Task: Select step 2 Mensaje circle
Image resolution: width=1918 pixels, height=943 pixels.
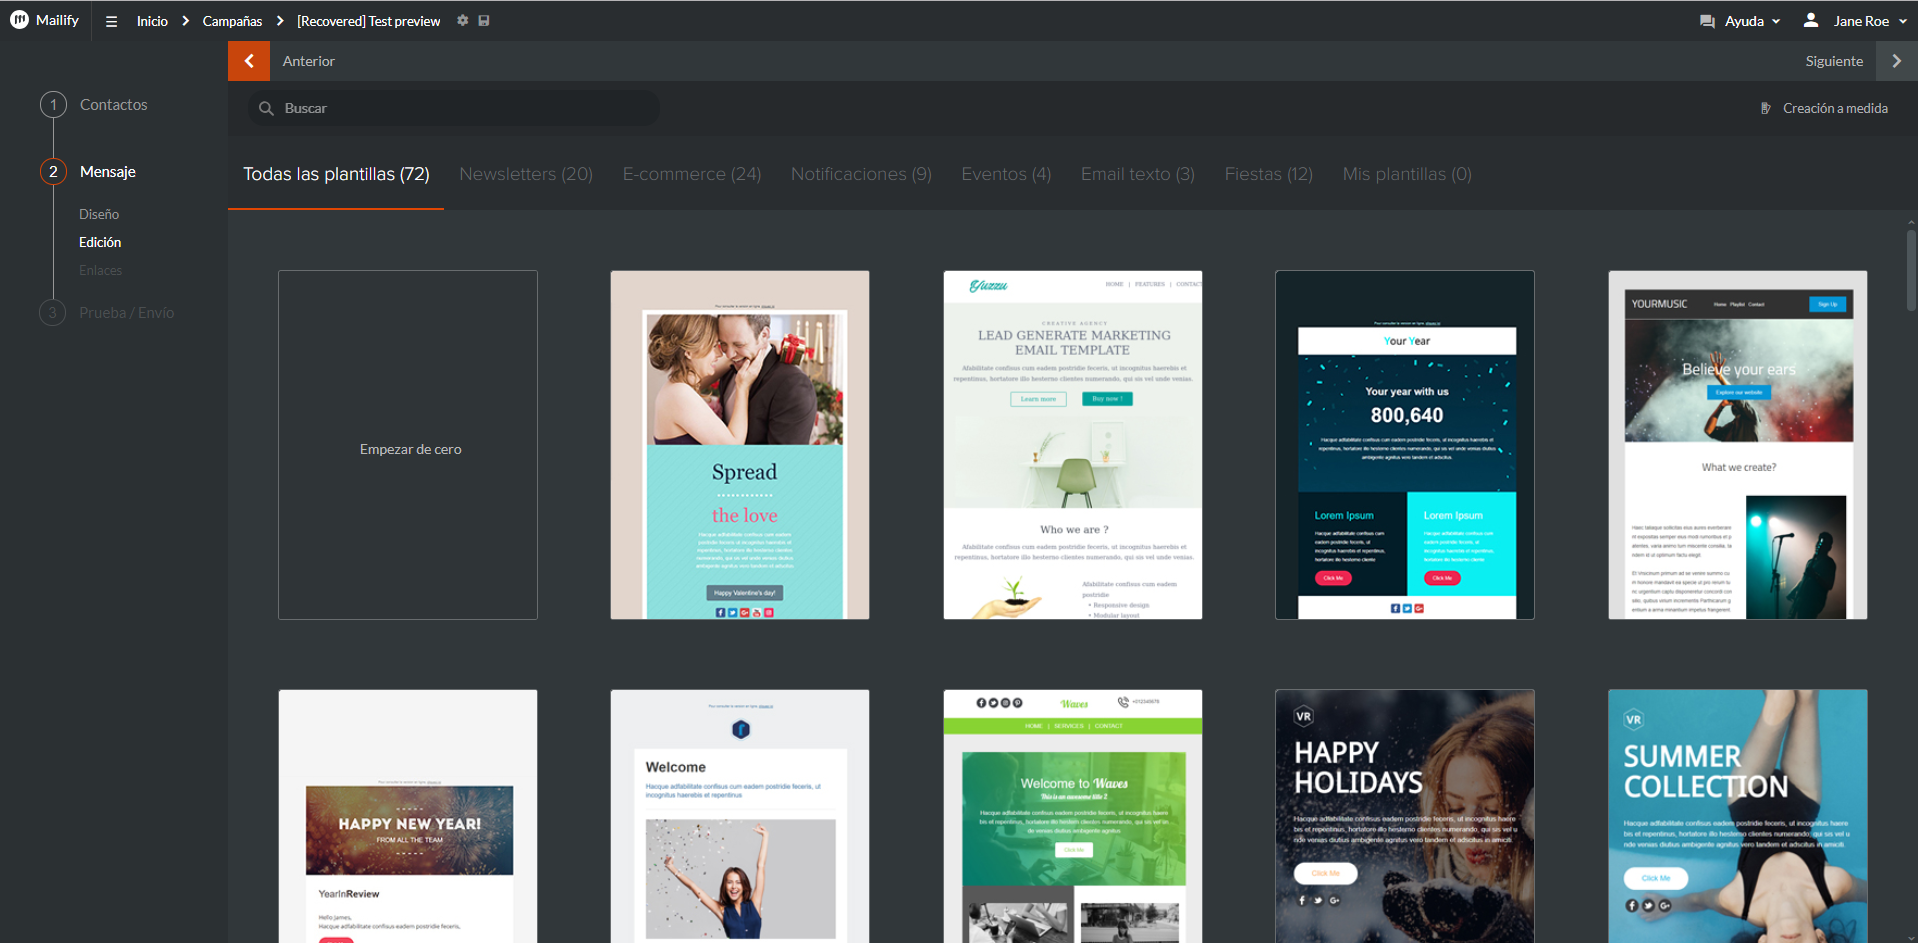Action: pos(54,172)
